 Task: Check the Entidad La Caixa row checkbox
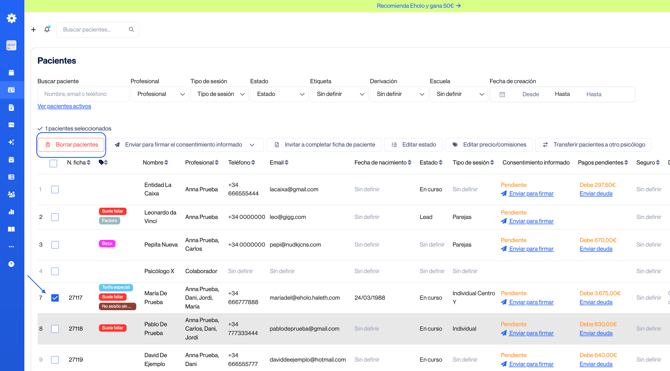point(55,189)
